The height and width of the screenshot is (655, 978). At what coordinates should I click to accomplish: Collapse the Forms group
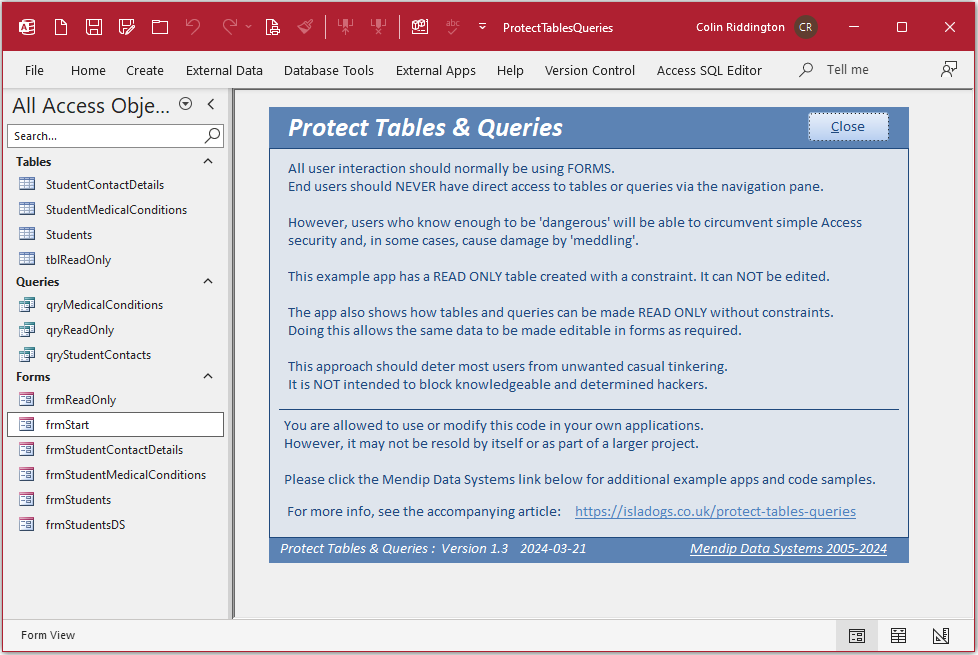(208, 376)
